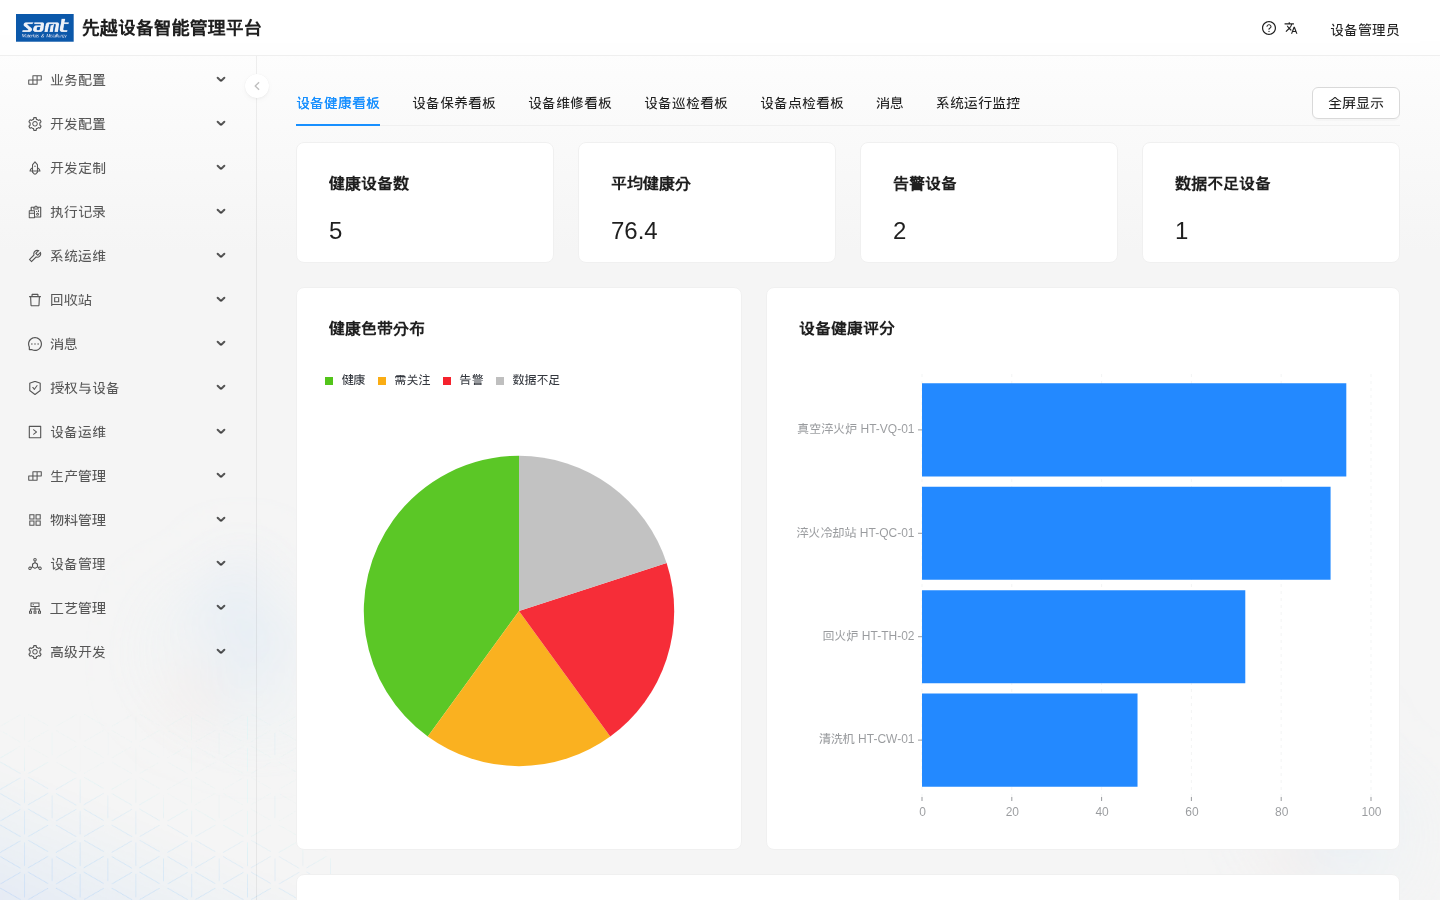Open the language translation icon

[1291, 28]
